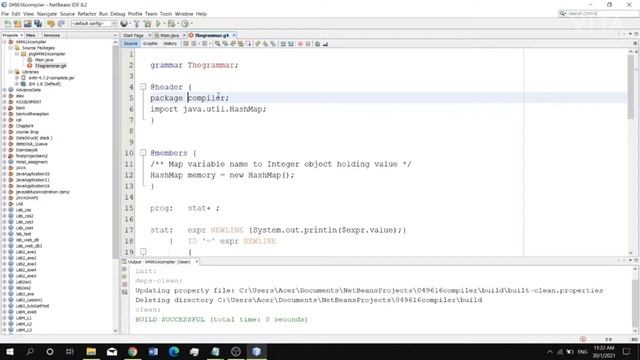
Task: Open File Explorer from the taskbar
Action: click(x=91, y=351)
